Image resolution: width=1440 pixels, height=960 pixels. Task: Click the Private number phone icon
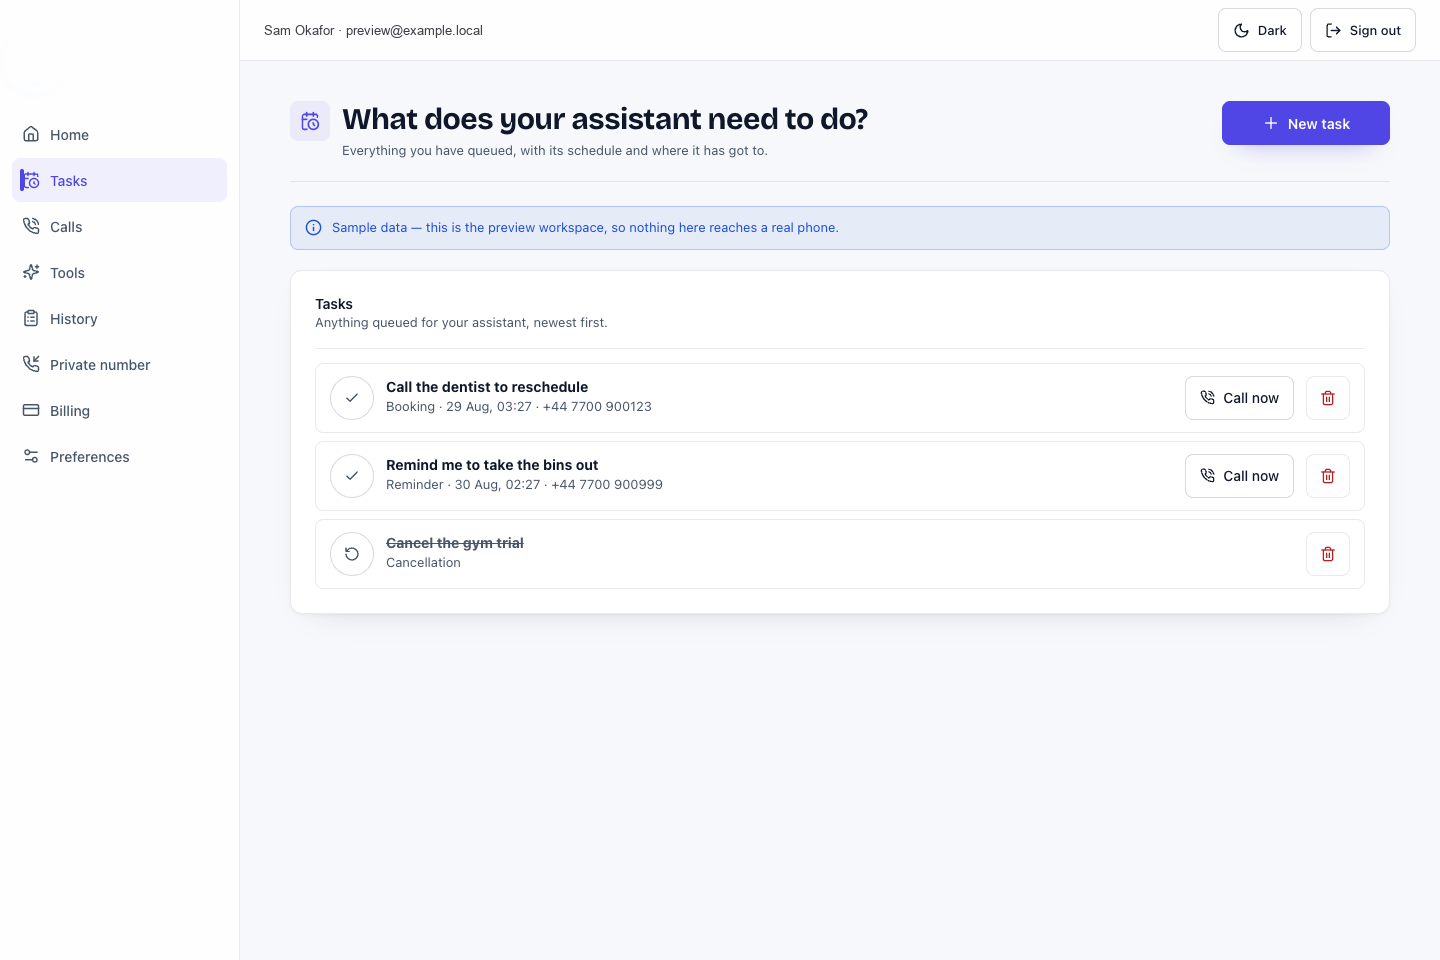pyautogui.click(x=31, y=364)
